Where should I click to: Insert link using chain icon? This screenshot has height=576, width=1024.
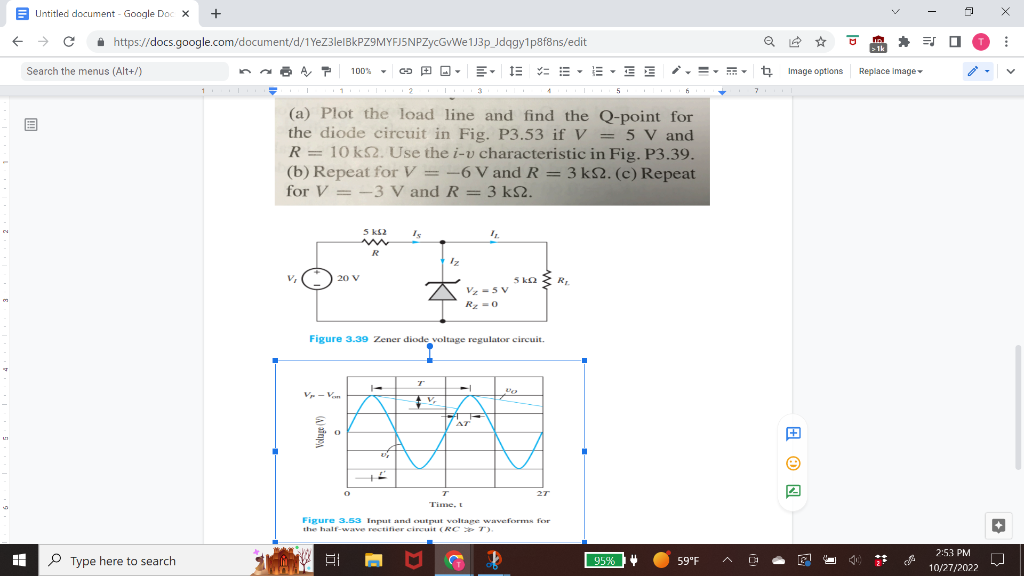click(x=406, y=71)
